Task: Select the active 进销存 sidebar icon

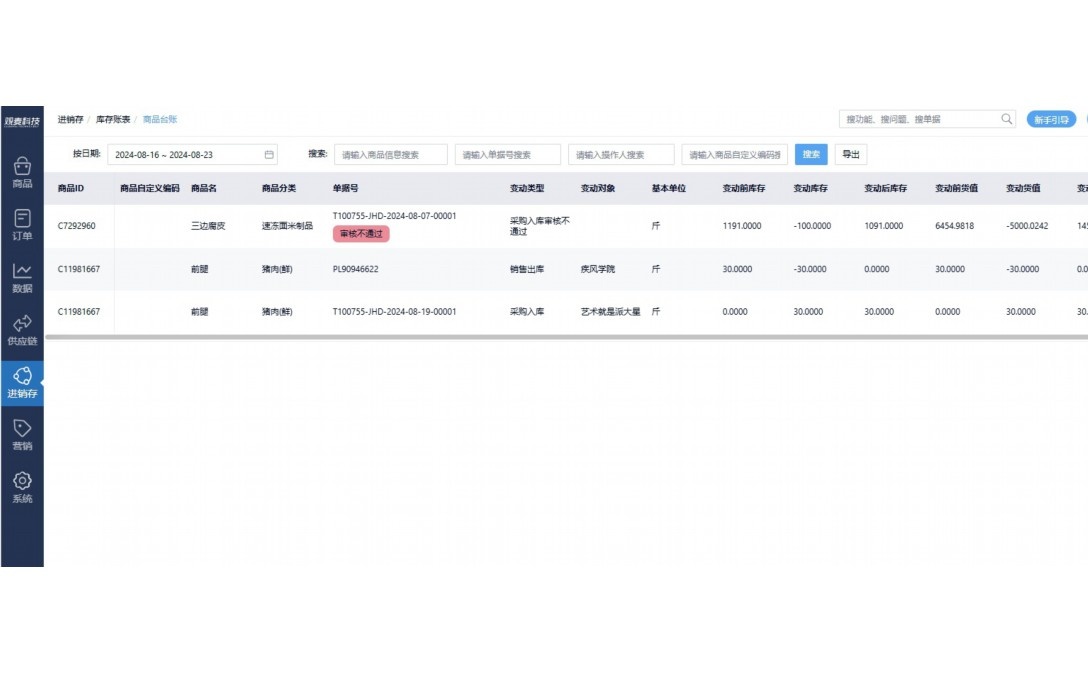Action: coord(22,380)
